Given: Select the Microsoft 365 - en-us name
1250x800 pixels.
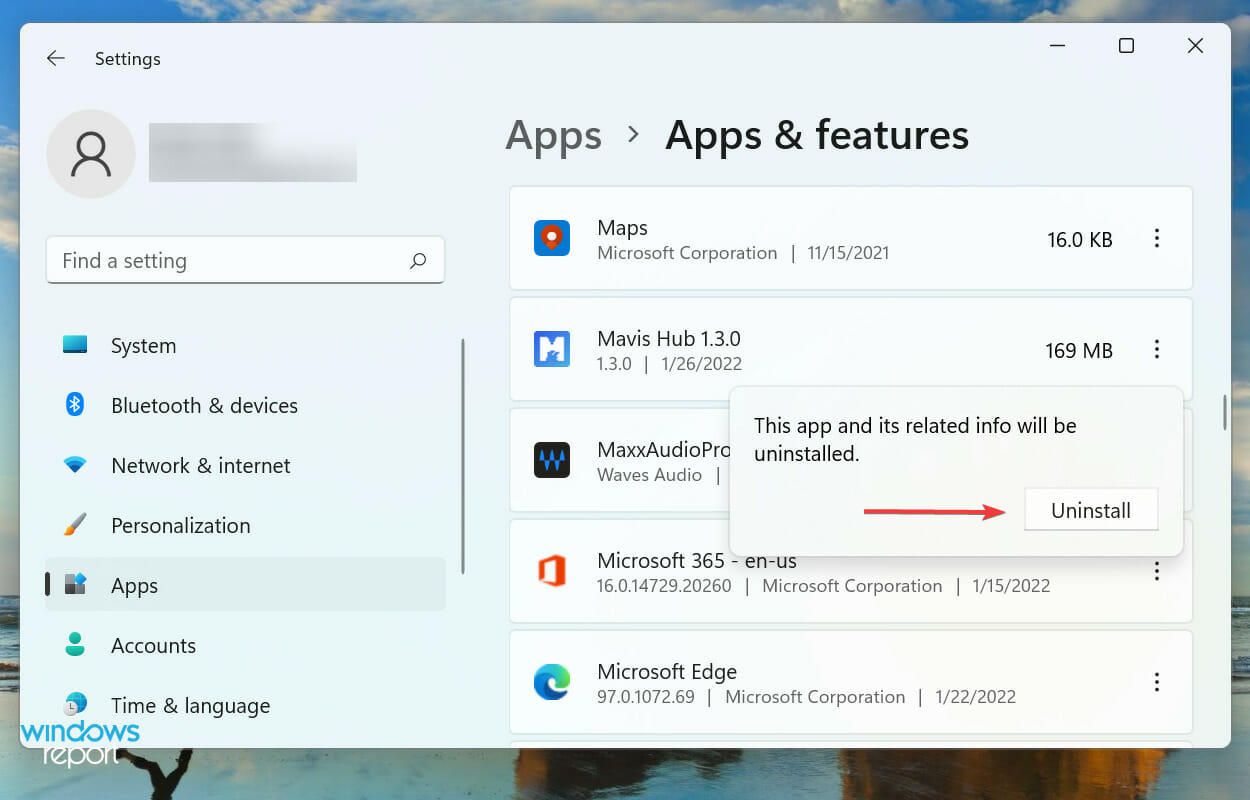Looking at the screenshot, I should point(697,560).
